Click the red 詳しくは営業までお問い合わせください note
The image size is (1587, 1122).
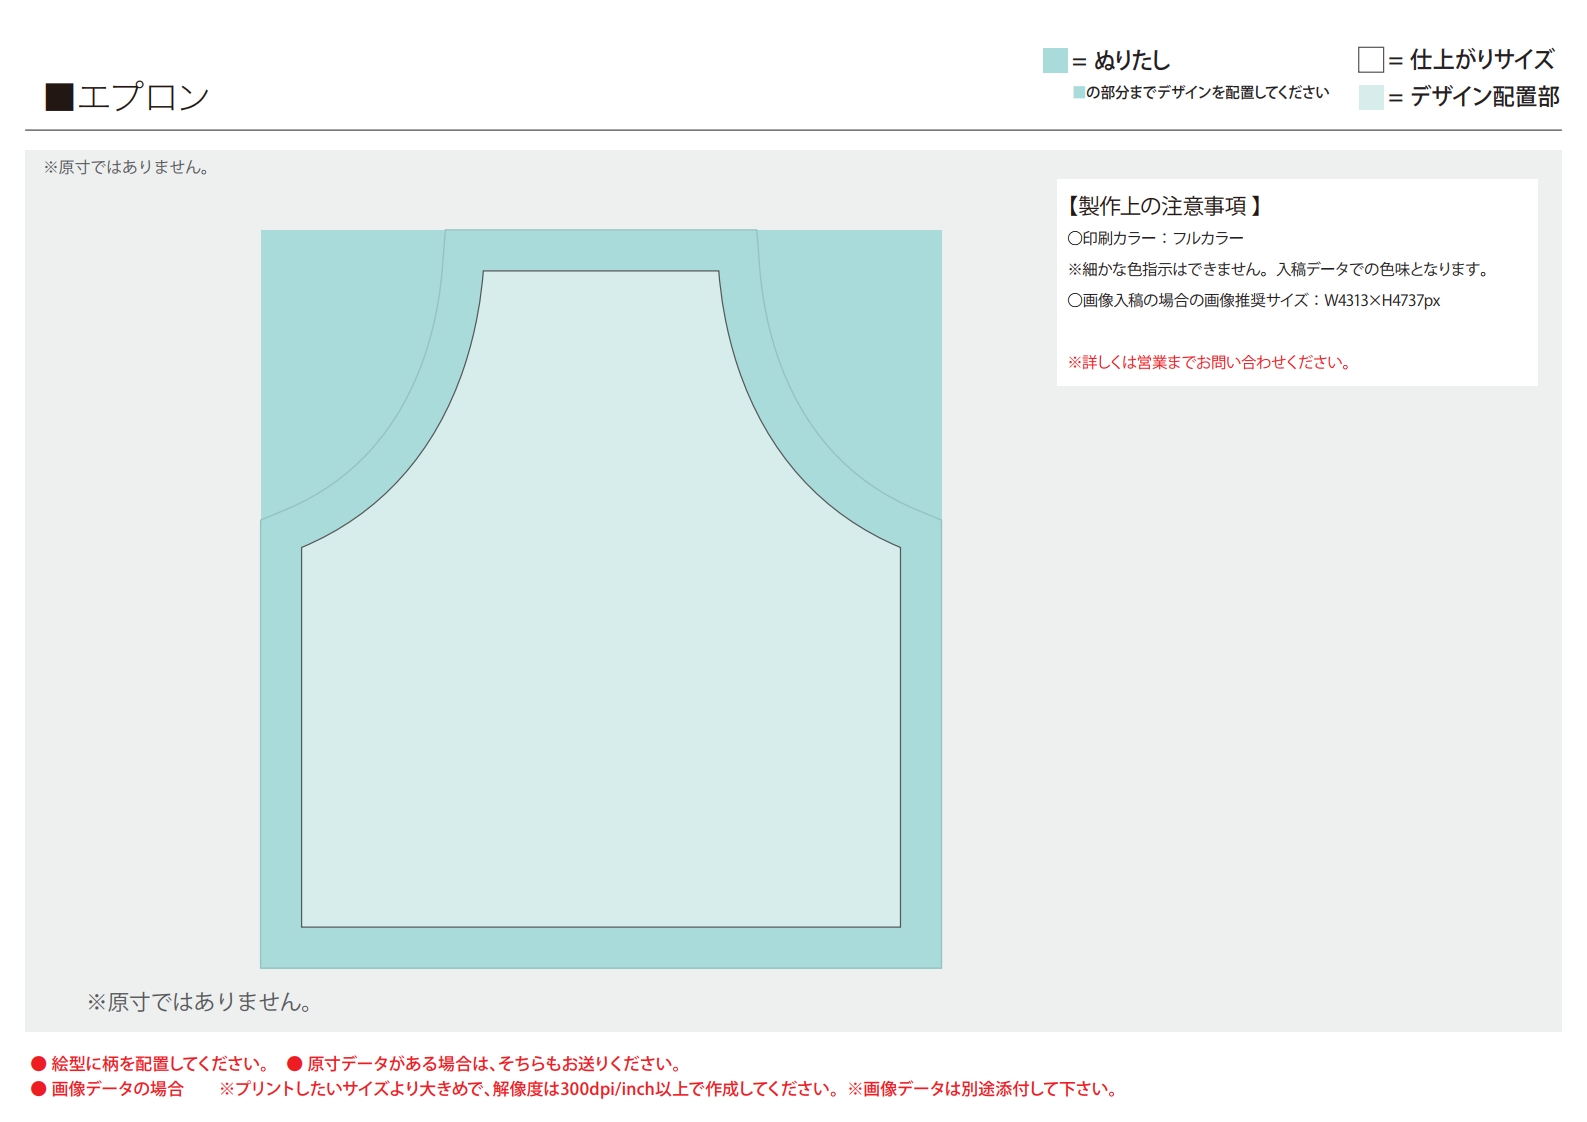point(1209,362)
